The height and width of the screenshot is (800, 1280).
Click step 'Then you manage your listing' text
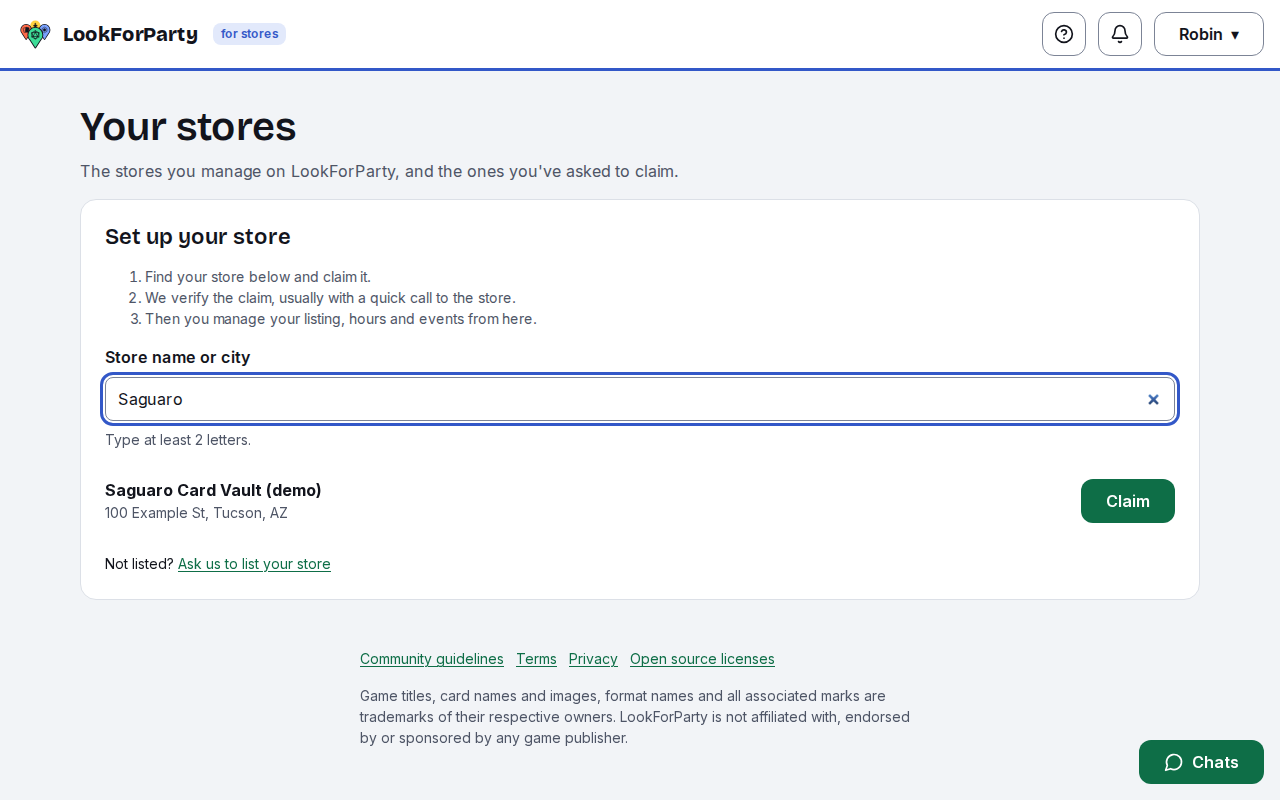click(341, 319)
